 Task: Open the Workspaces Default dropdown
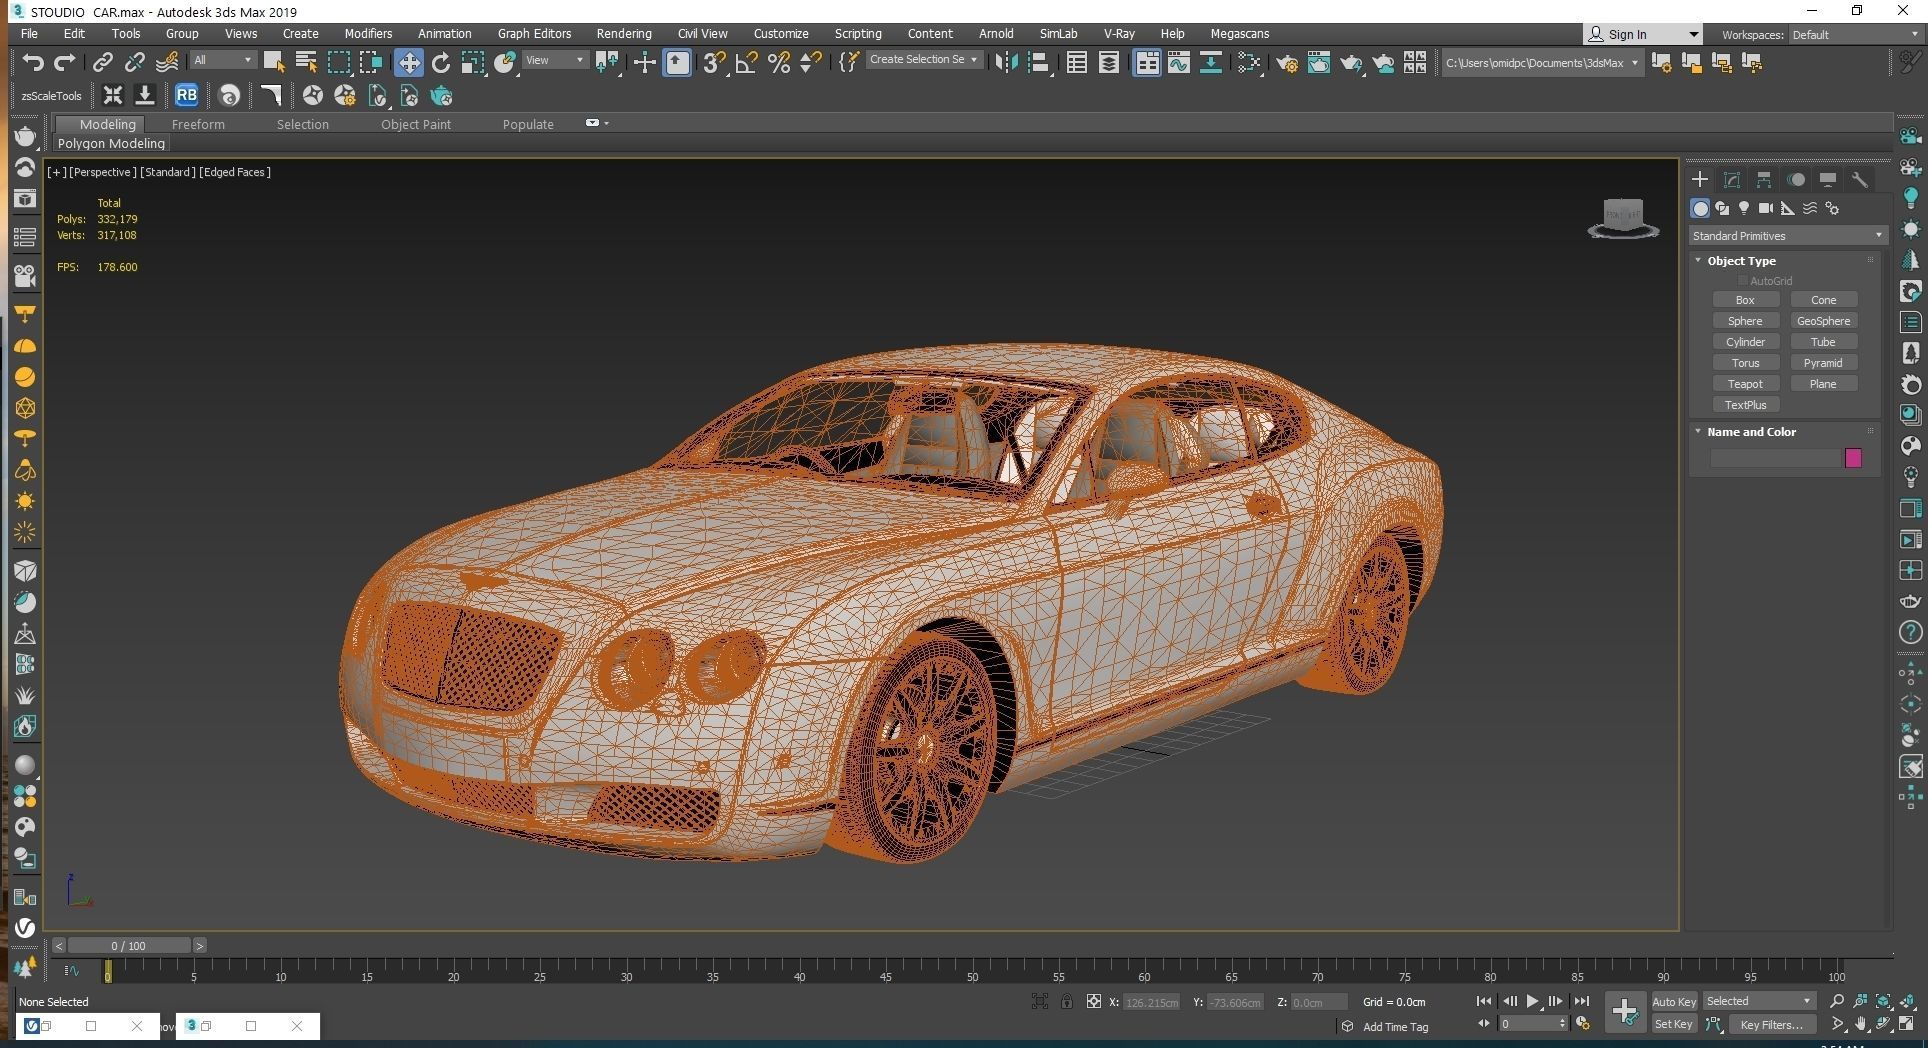click(1854, 35)
